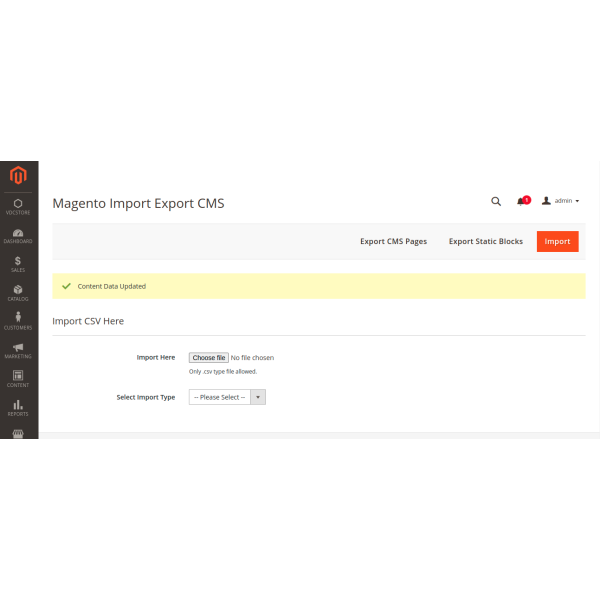Open the Catalog menu
600x600 pixels.
[x=18, y=293]
